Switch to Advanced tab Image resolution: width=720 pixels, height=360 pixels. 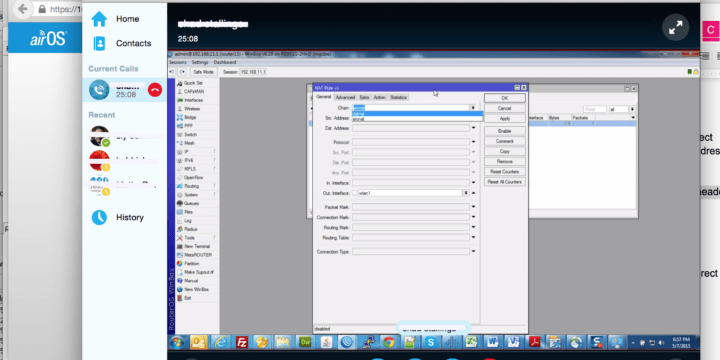click(x=345, y=97)
